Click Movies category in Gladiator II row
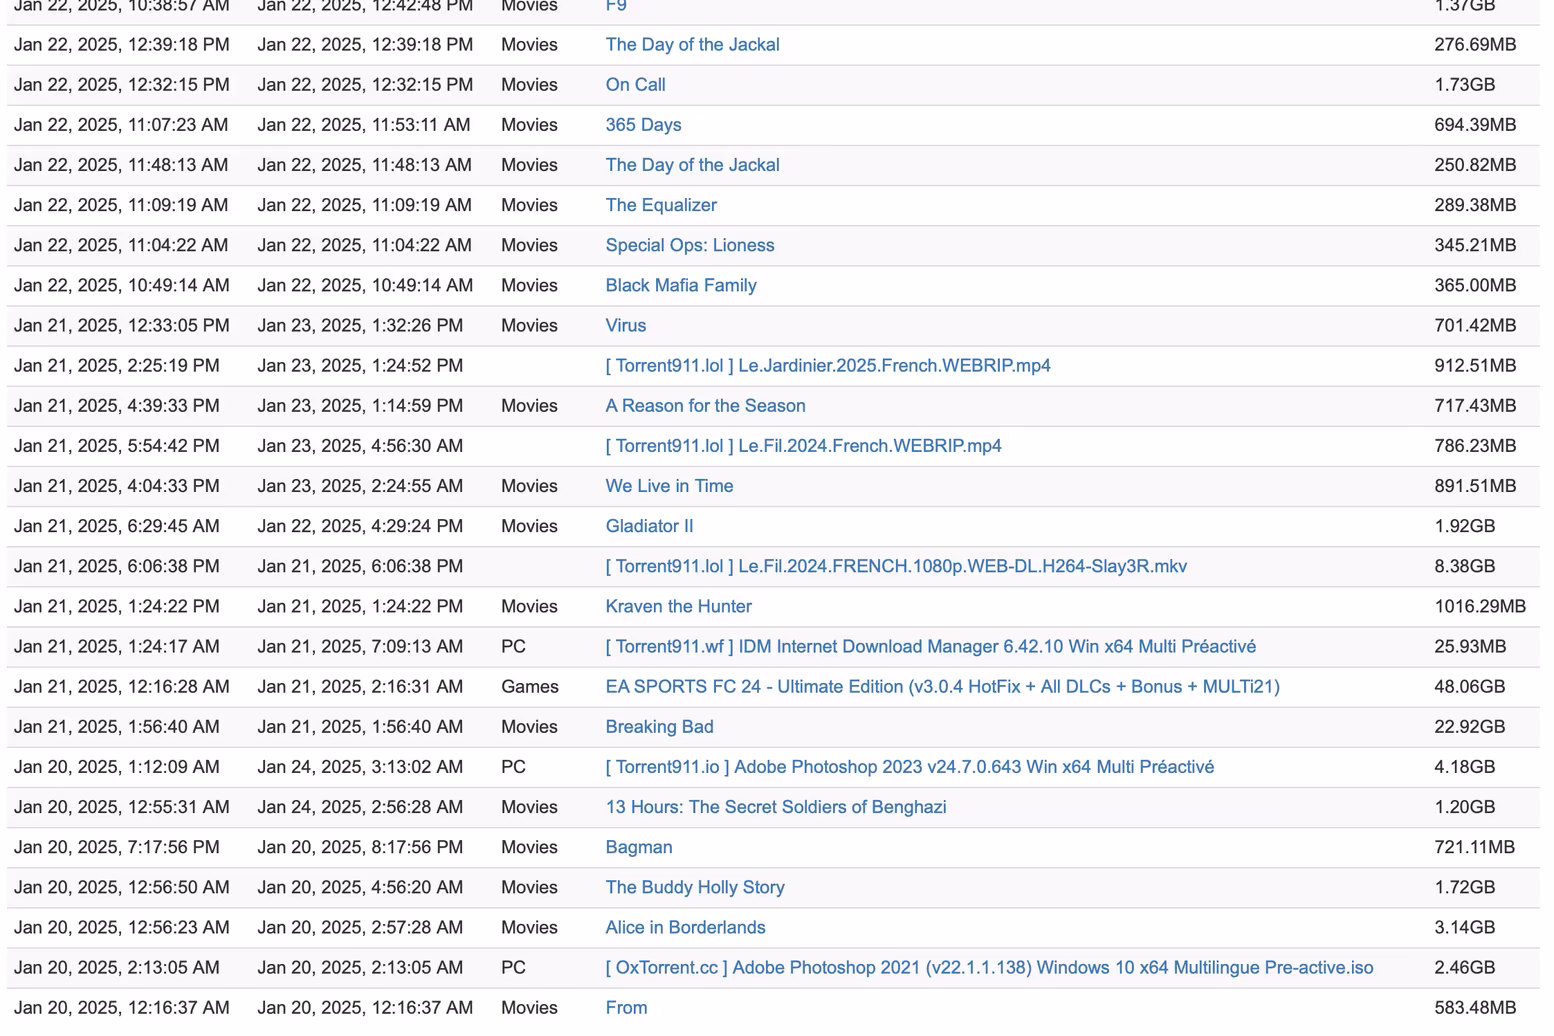This screenshot has height=1036, width=1554. (x=529, y=525)
